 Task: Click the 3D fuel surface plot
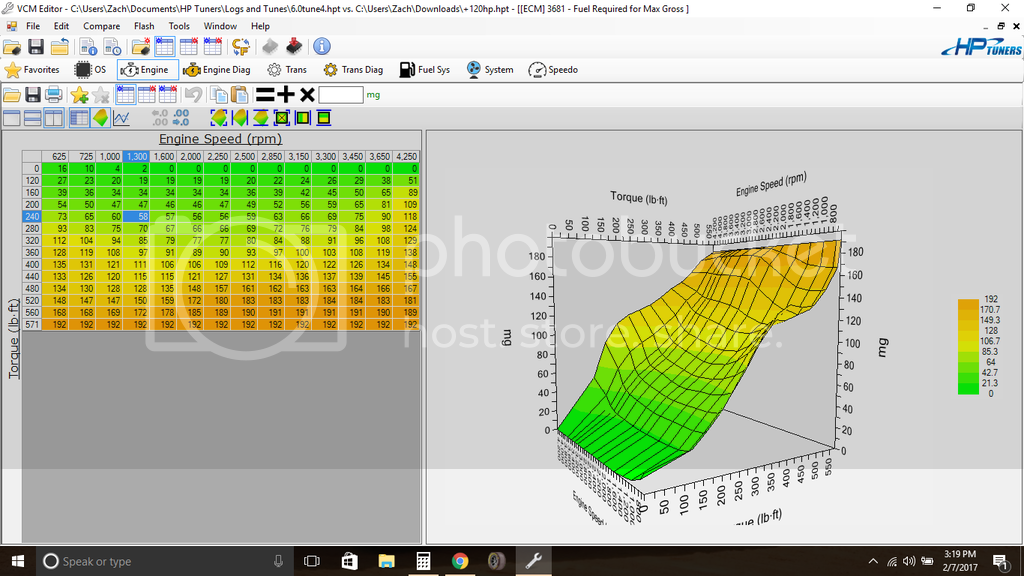[699, 359]
